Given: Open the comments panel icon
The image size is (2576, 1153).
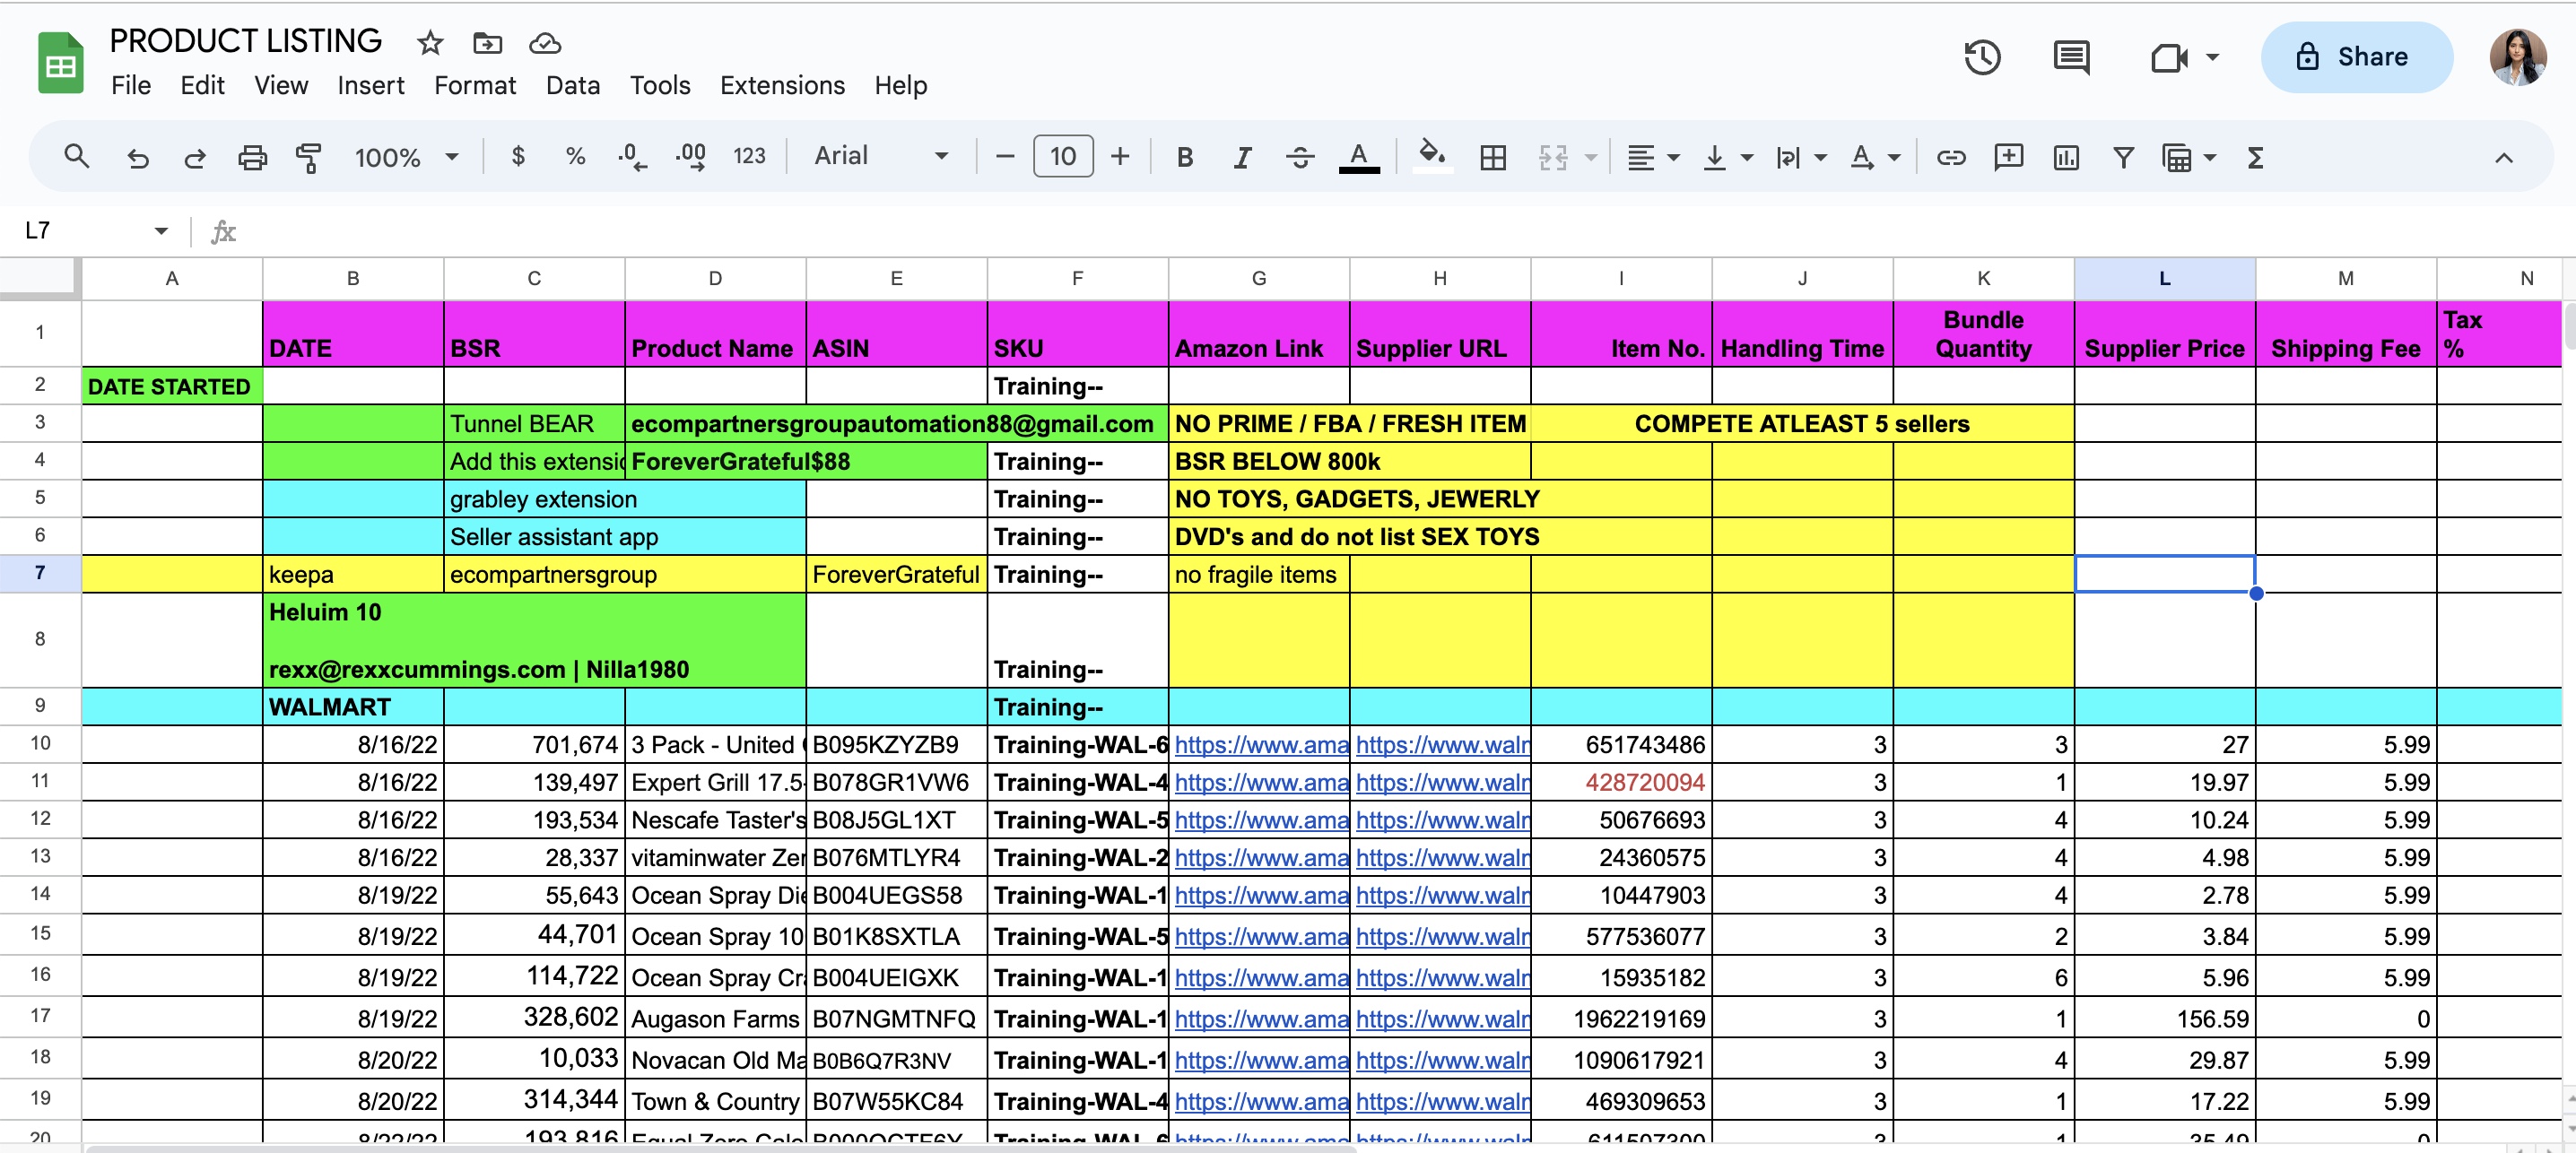Looking at the screenshot, I should (2070, 57).
